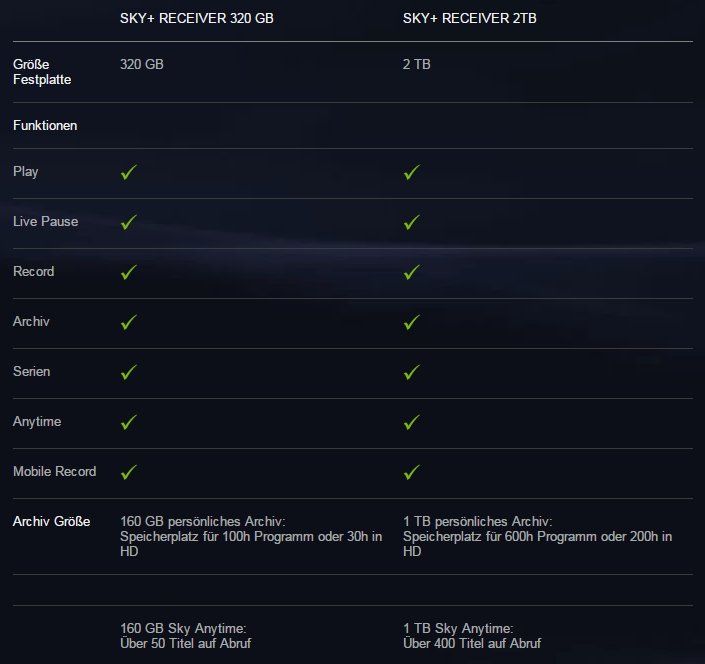705x664 pixels.
Task: Select the SKY+ RECEIVER 2TB column header
Action: [x=469, y=18]
